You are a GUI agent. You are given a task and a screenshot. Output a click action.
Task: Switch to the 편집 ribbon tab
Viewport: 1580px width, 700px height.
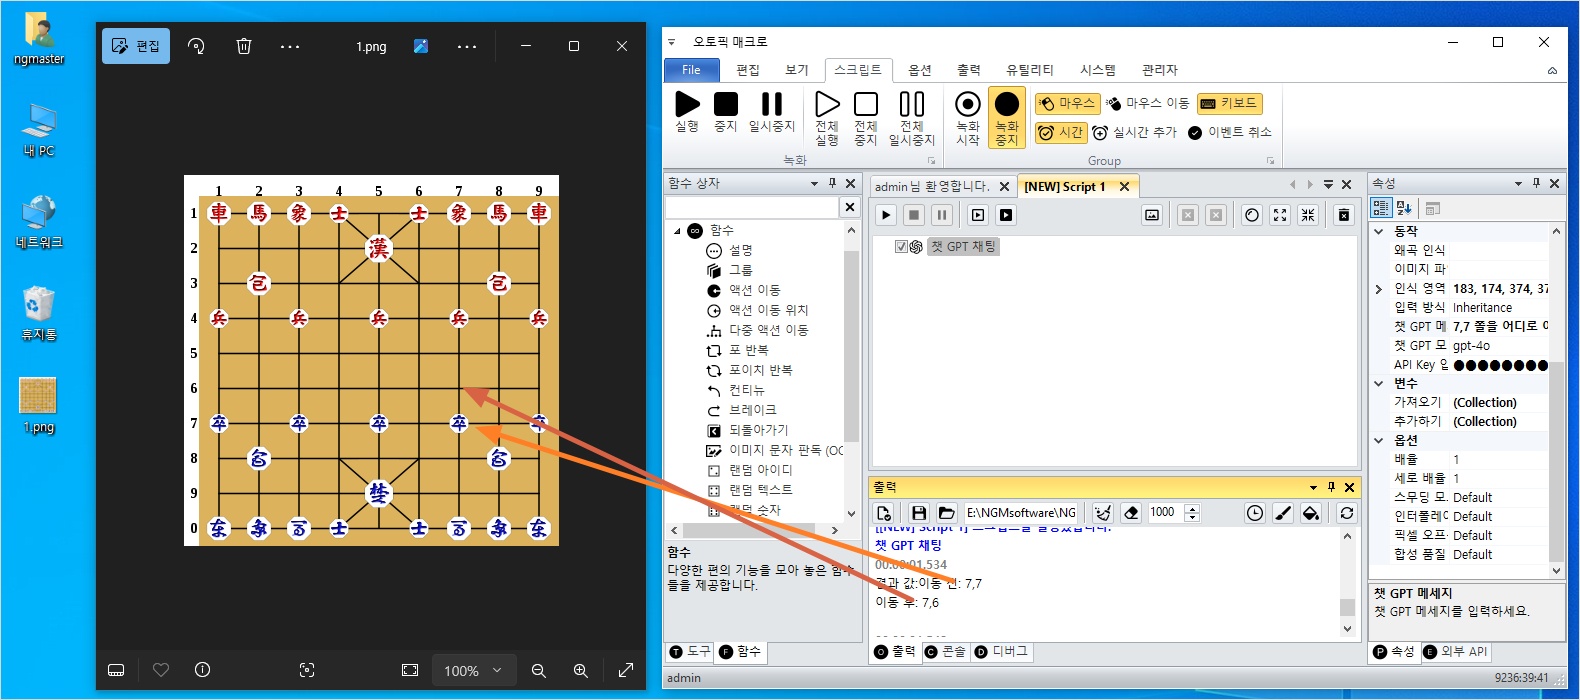pos(748,69)
